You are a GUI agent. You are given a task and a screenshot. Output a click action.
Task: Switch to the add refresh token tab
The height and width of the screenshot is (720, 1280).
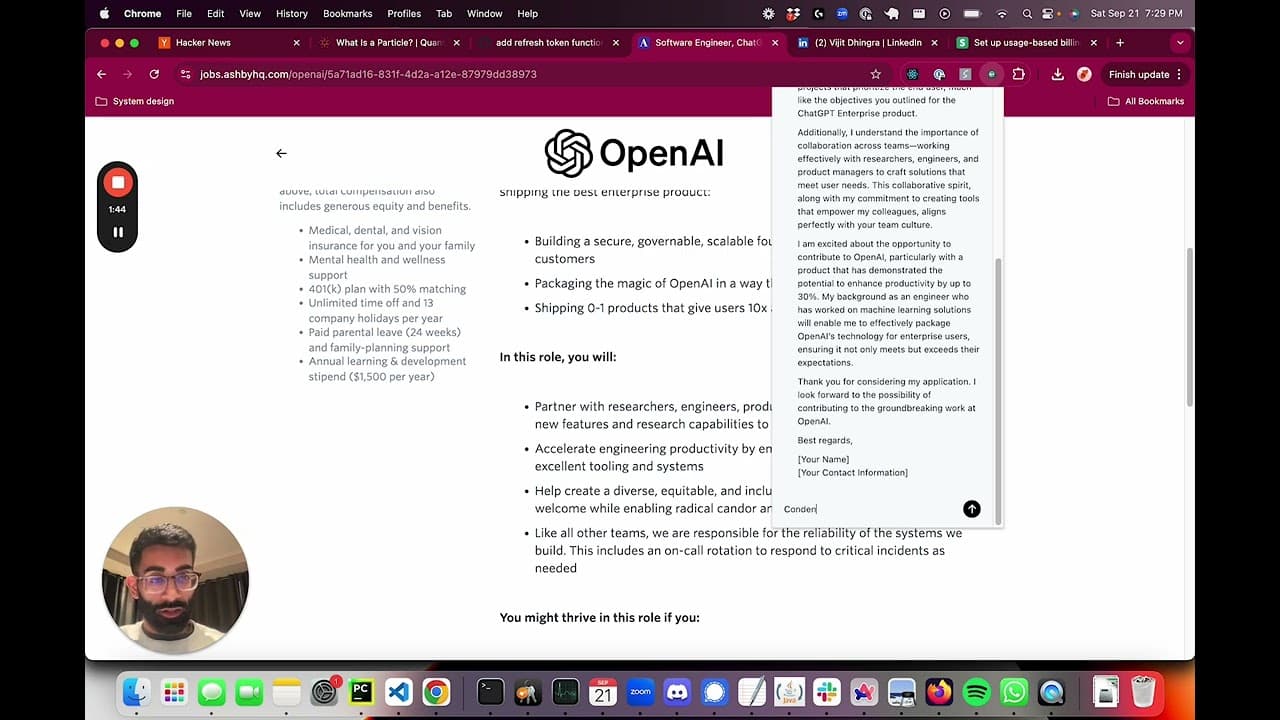(x=549, y=43)
